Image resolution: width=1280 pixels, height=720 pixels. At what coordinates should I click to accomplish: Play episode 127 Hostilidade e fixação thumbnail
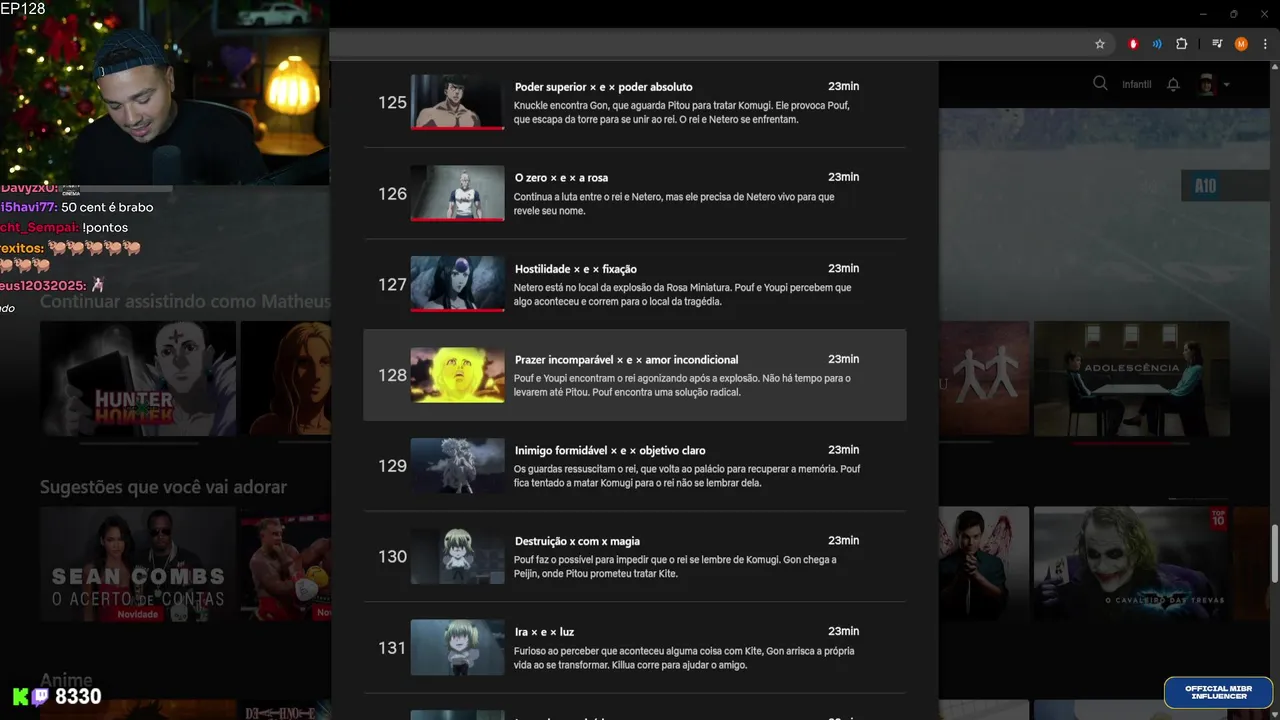click(457, 283)
